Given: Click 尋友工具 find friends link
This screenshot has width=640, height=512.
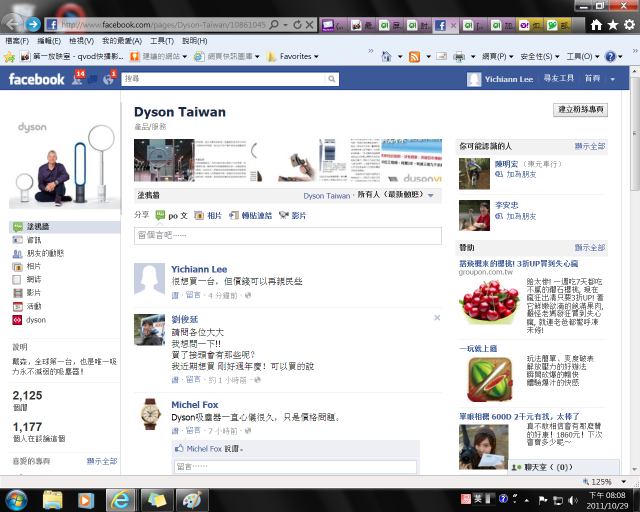Looking at the screenshot, I should 558,78.
